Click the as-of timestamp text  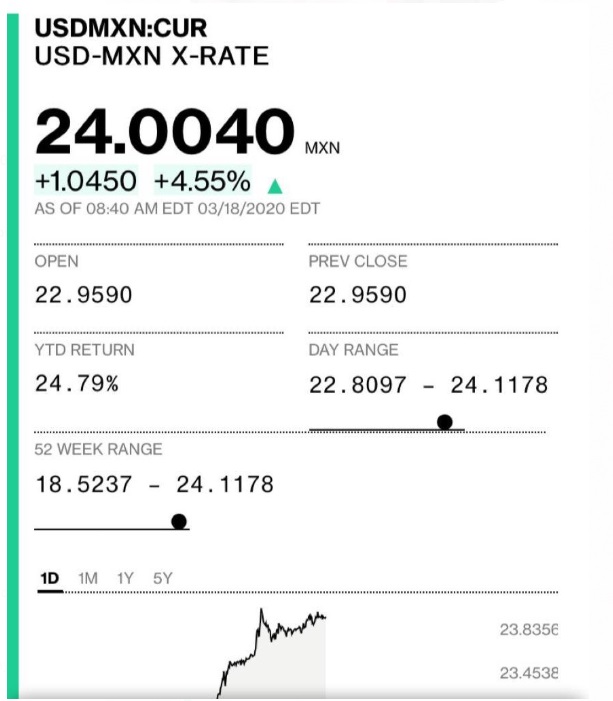coord(177,209)
